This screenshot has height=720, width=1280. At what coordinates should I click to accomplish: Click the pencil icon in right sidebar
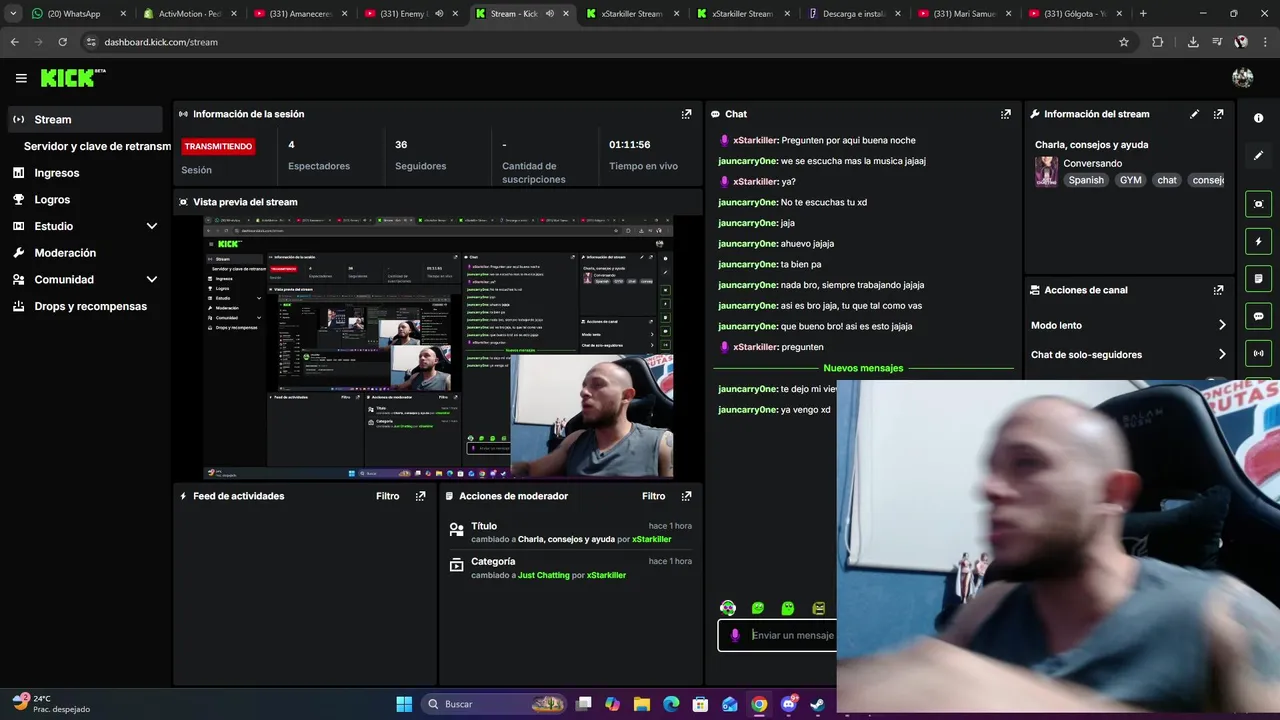[x=1258, y=155]
